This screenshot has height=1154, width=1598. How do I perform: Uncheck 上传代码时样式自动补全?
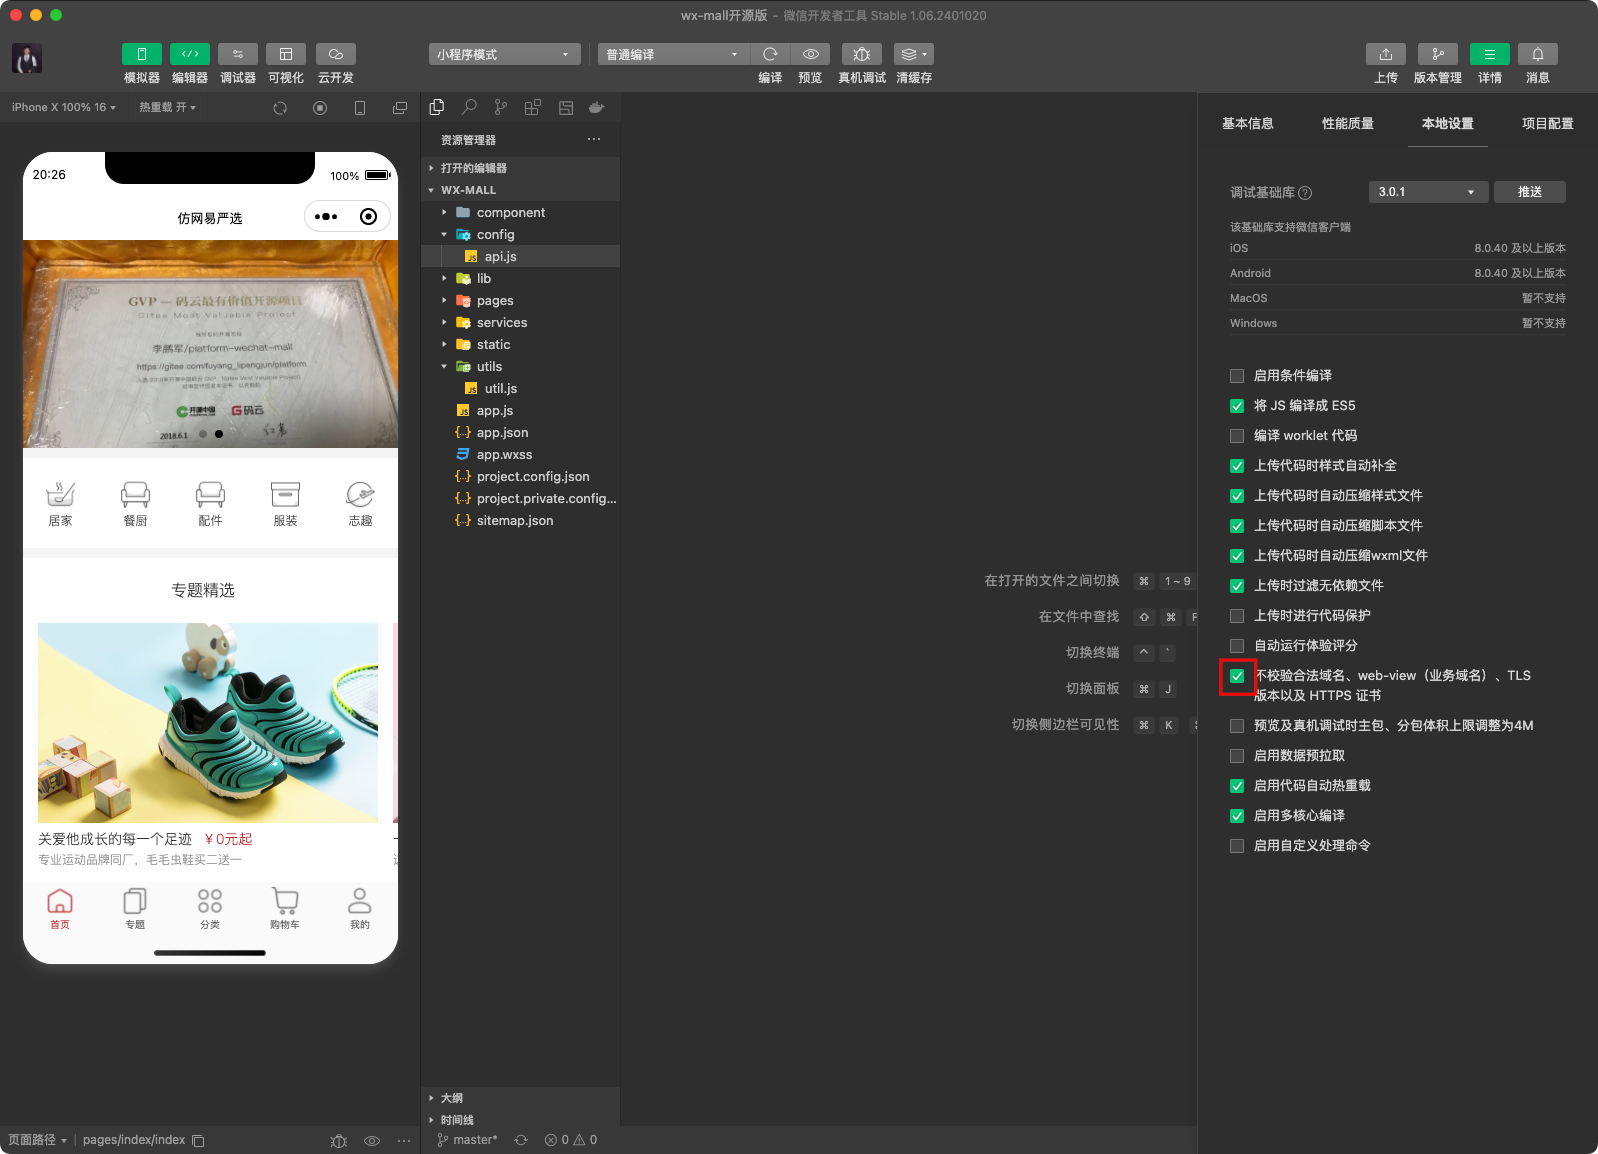tap(1237, 466)
